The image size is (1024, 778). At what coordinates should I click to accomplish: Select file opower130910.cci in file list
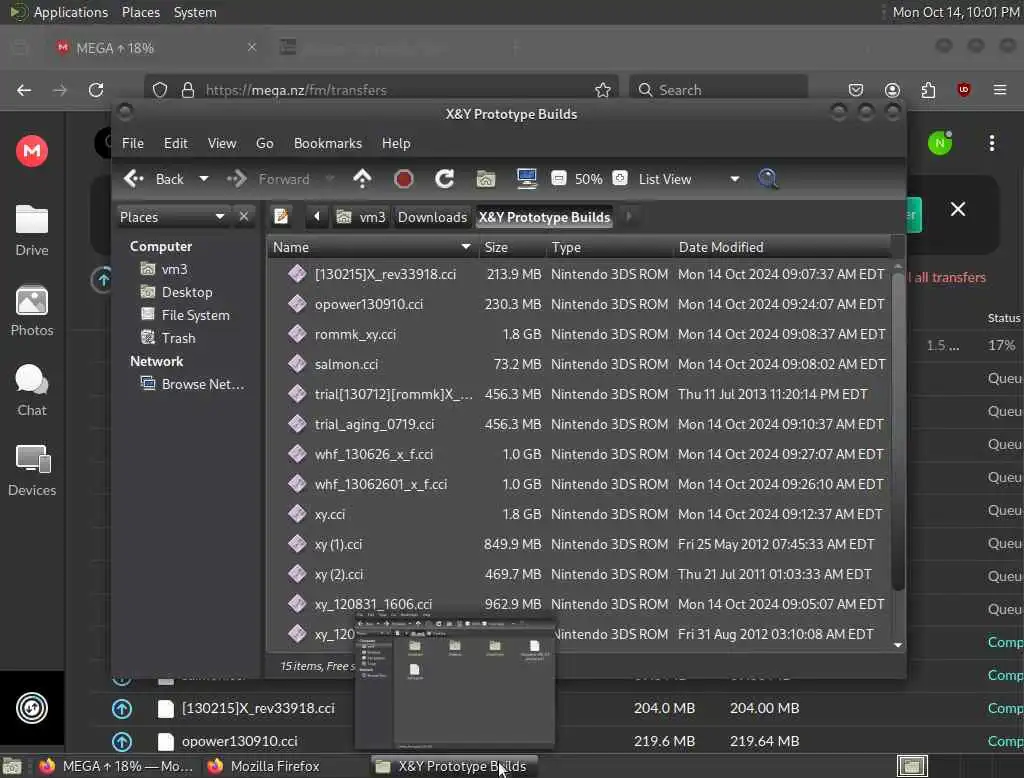(369, 304)
